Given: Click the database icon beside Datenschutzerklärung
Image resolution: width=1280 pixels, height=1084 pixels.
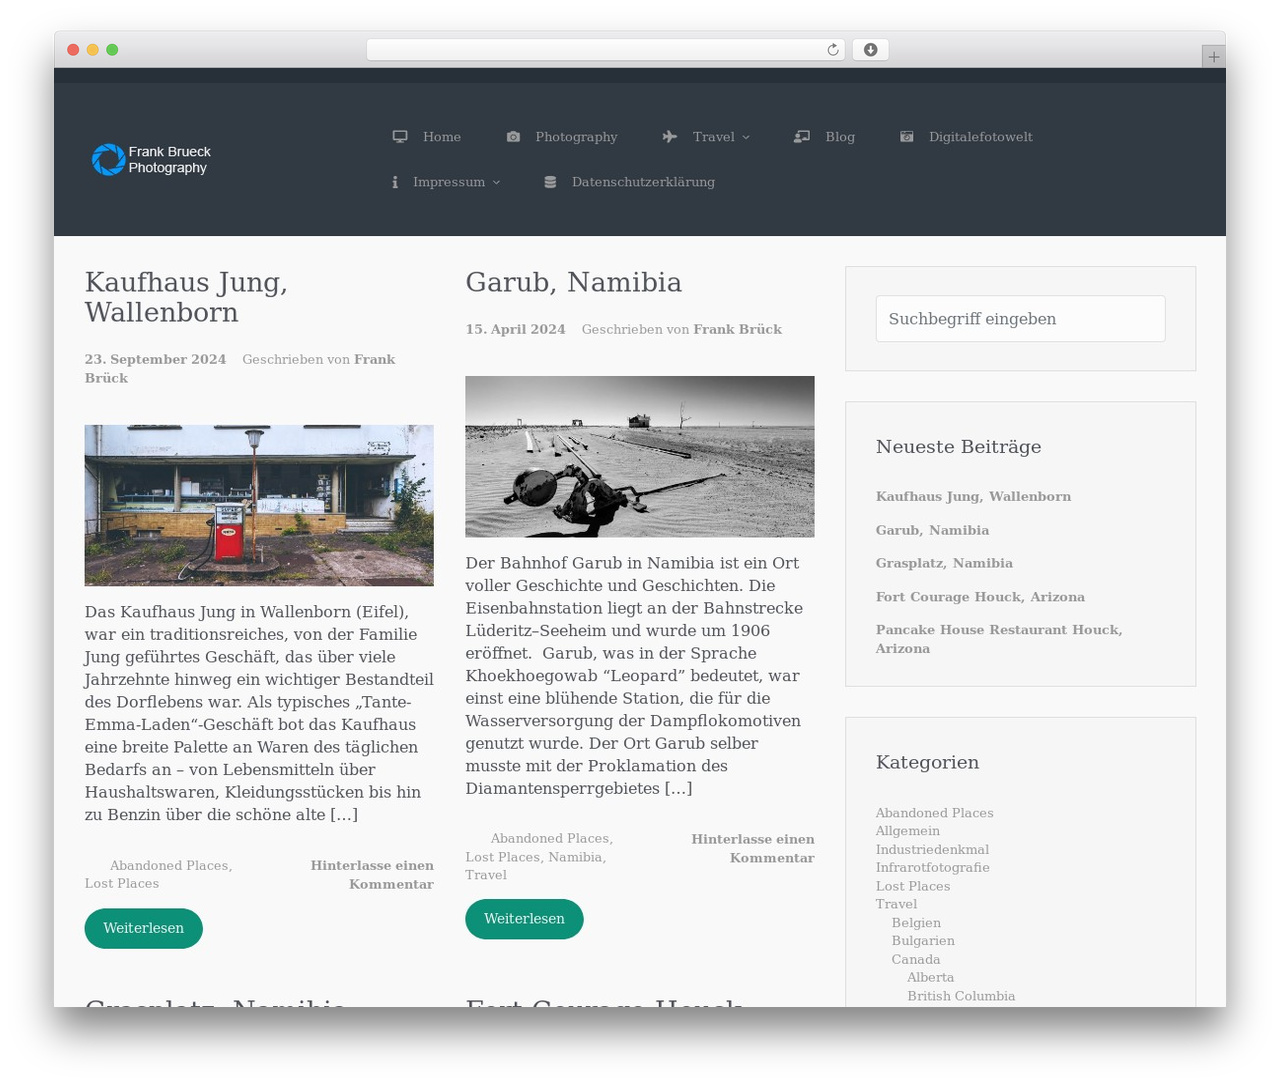Looking at the screenshot, I should 550,182.
